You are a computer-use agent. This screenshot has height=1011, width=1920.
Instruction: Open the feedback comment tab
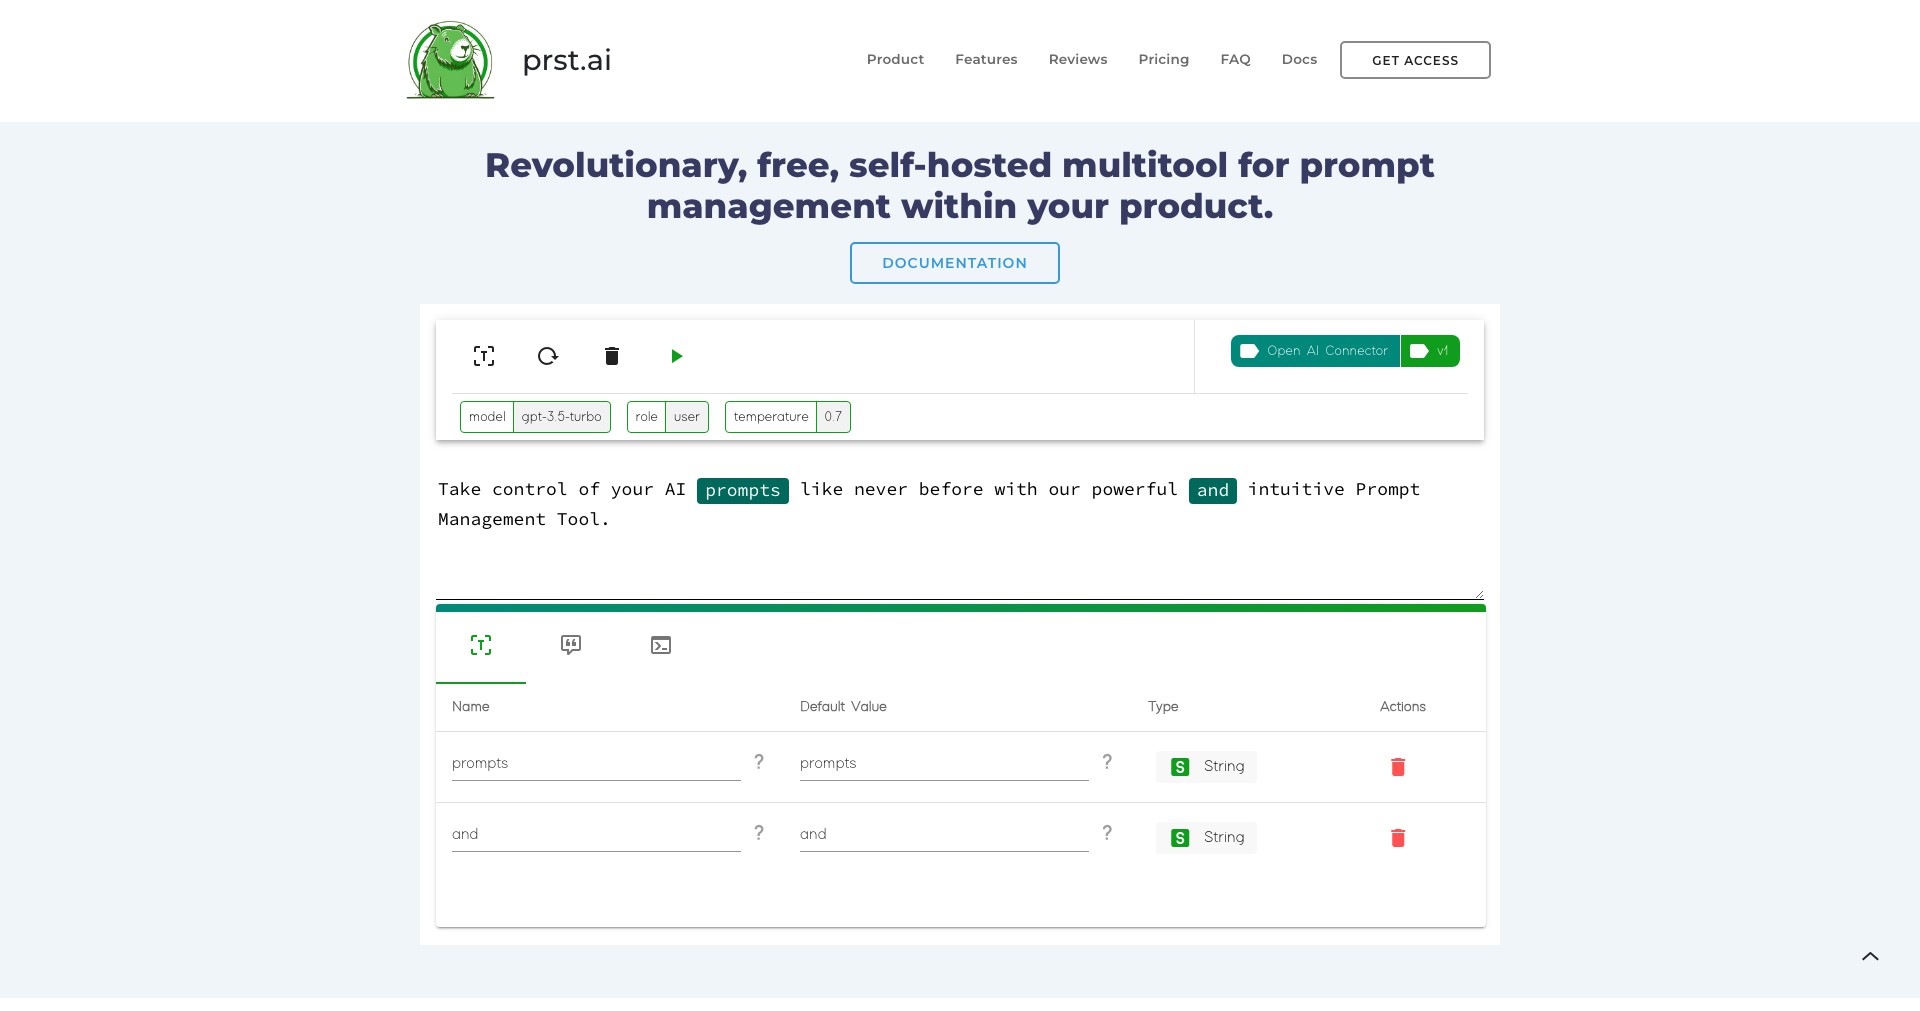pos(571,645)
